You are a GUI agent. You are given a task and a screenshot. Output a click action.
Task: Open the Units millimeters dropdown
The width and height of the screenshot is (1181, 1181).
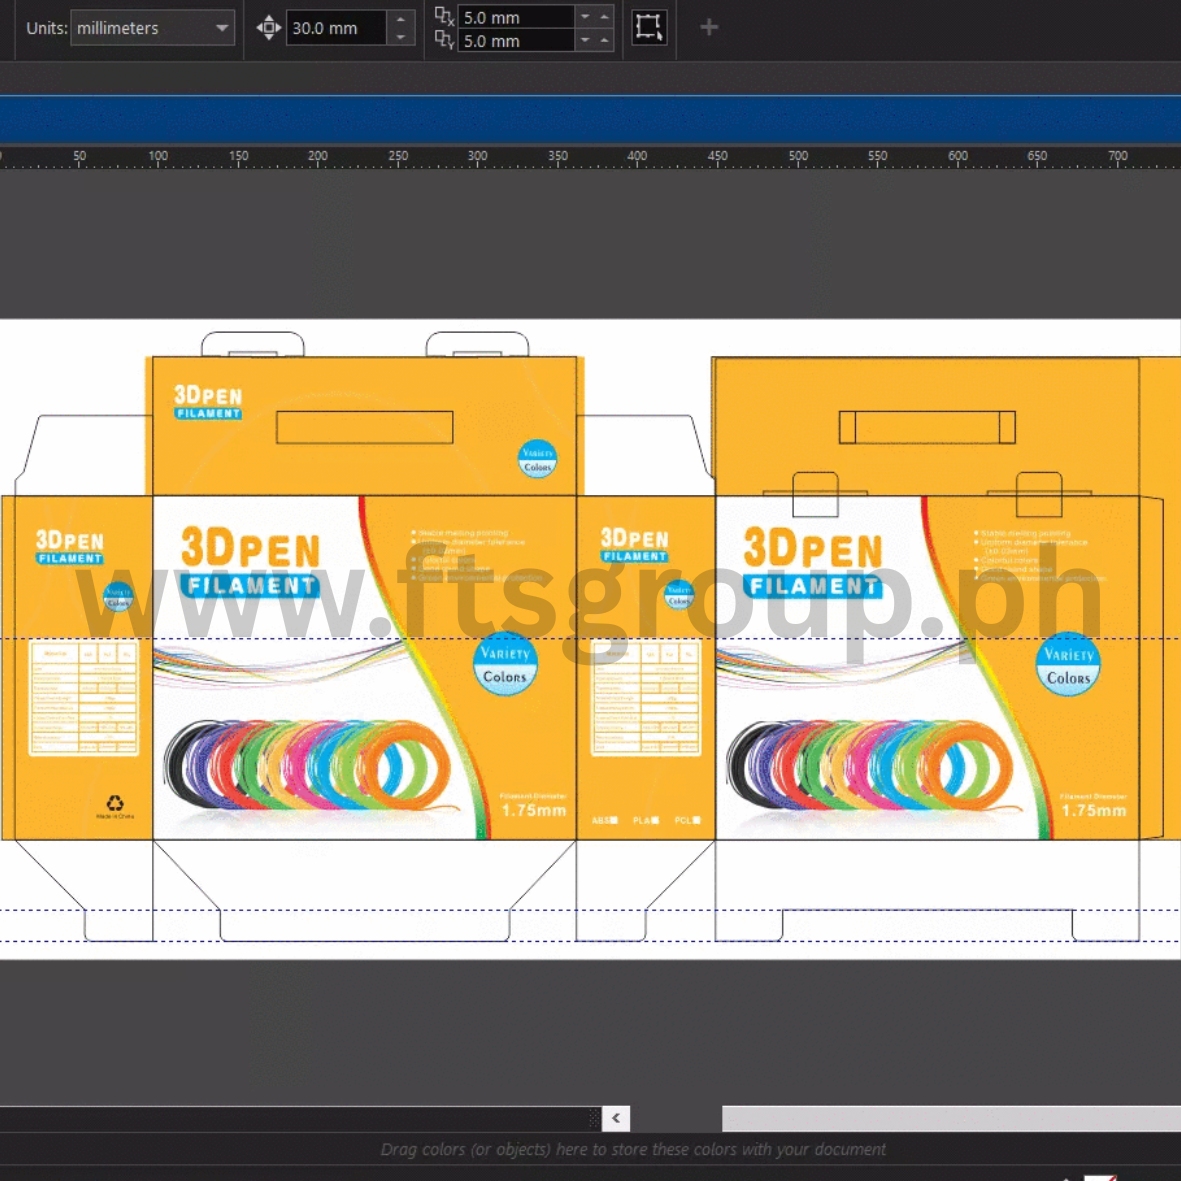click(153, 28)
